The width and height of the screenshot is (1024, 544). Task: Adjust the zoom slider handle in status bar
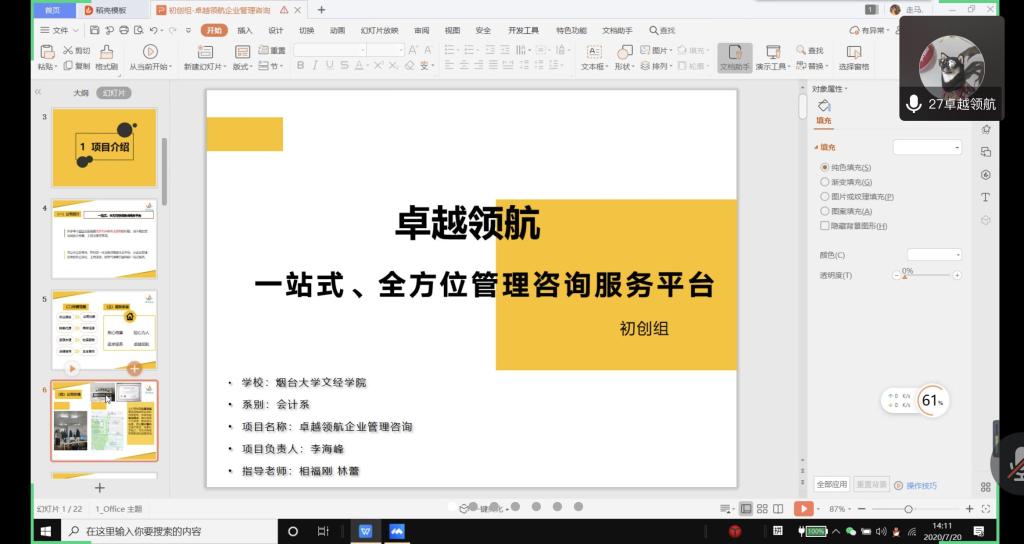click(908, 509)
